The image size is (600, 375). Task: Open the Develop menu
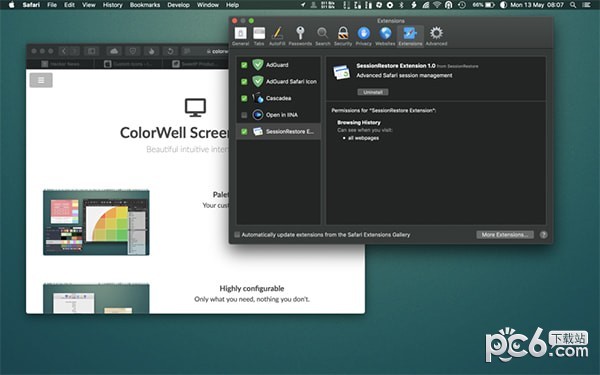178,5
